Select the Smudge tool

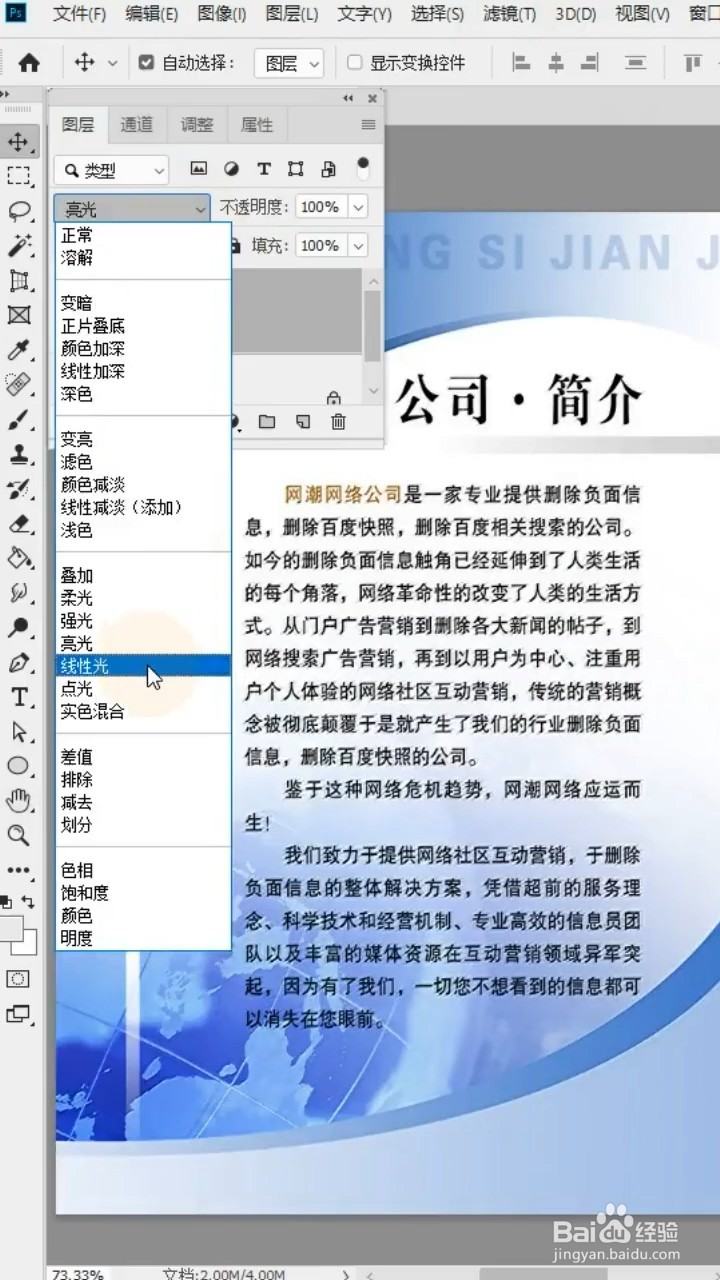coord(18,593)
